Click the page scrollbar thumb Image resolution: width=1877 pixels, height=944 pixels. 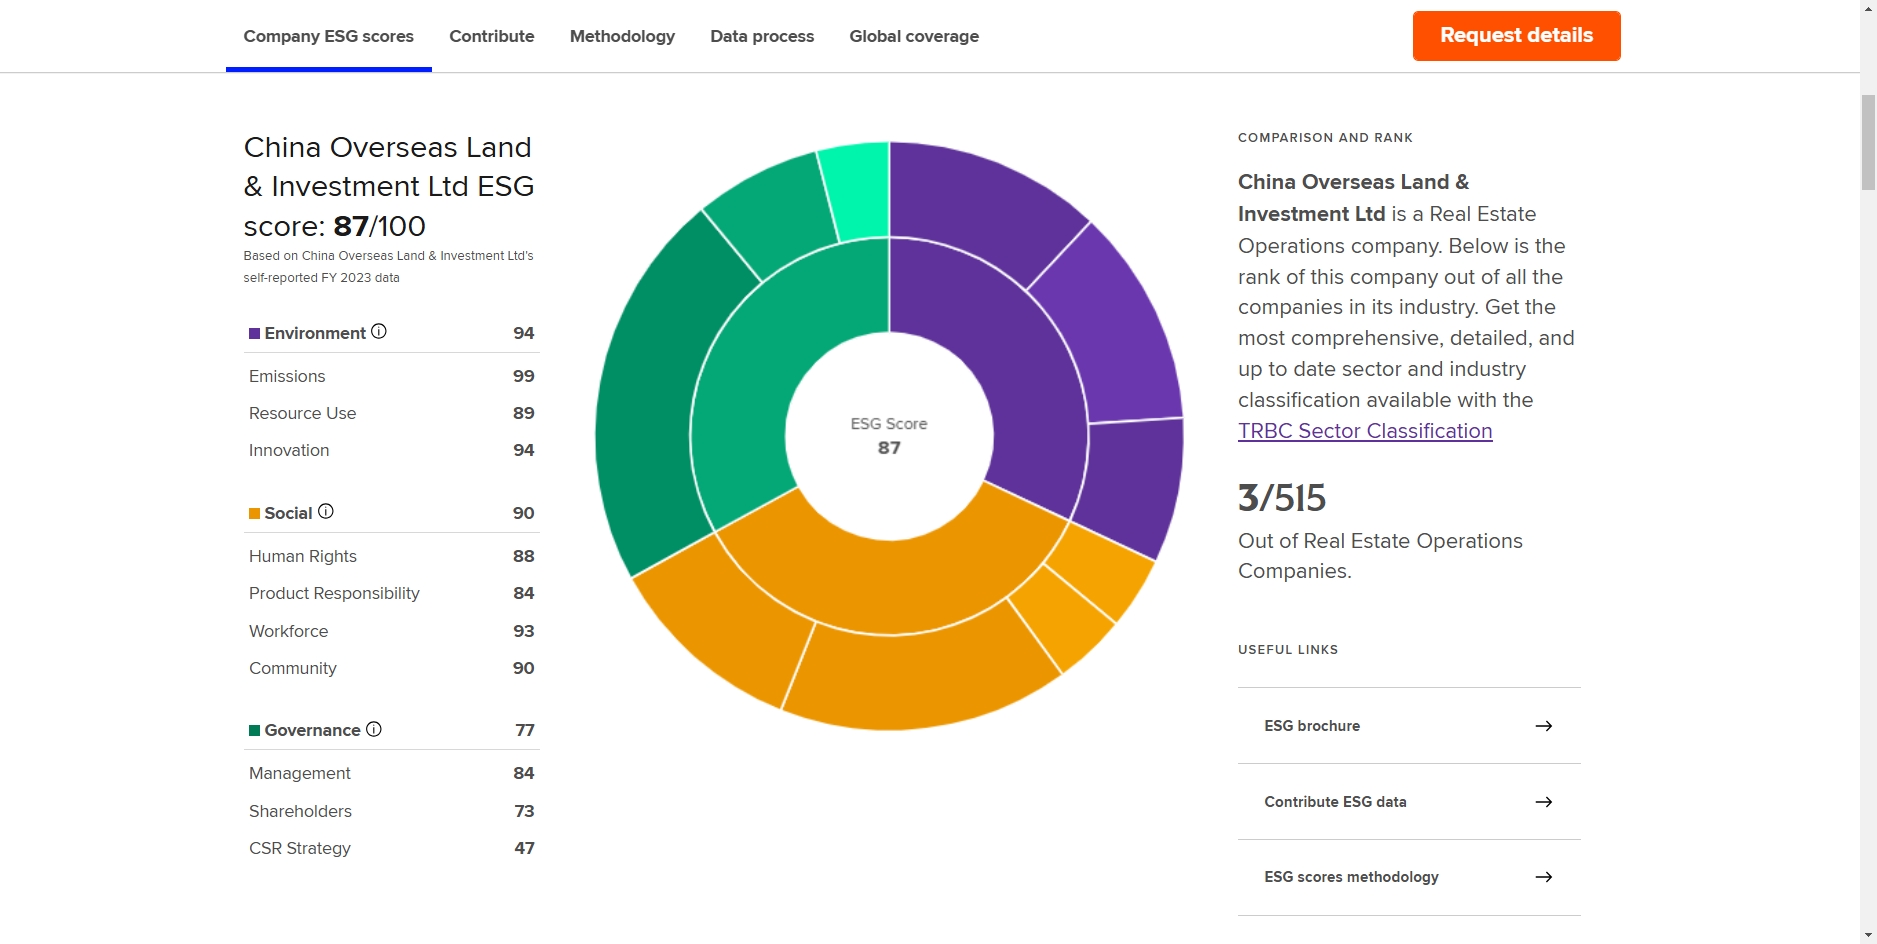[x=1868, y=142]
